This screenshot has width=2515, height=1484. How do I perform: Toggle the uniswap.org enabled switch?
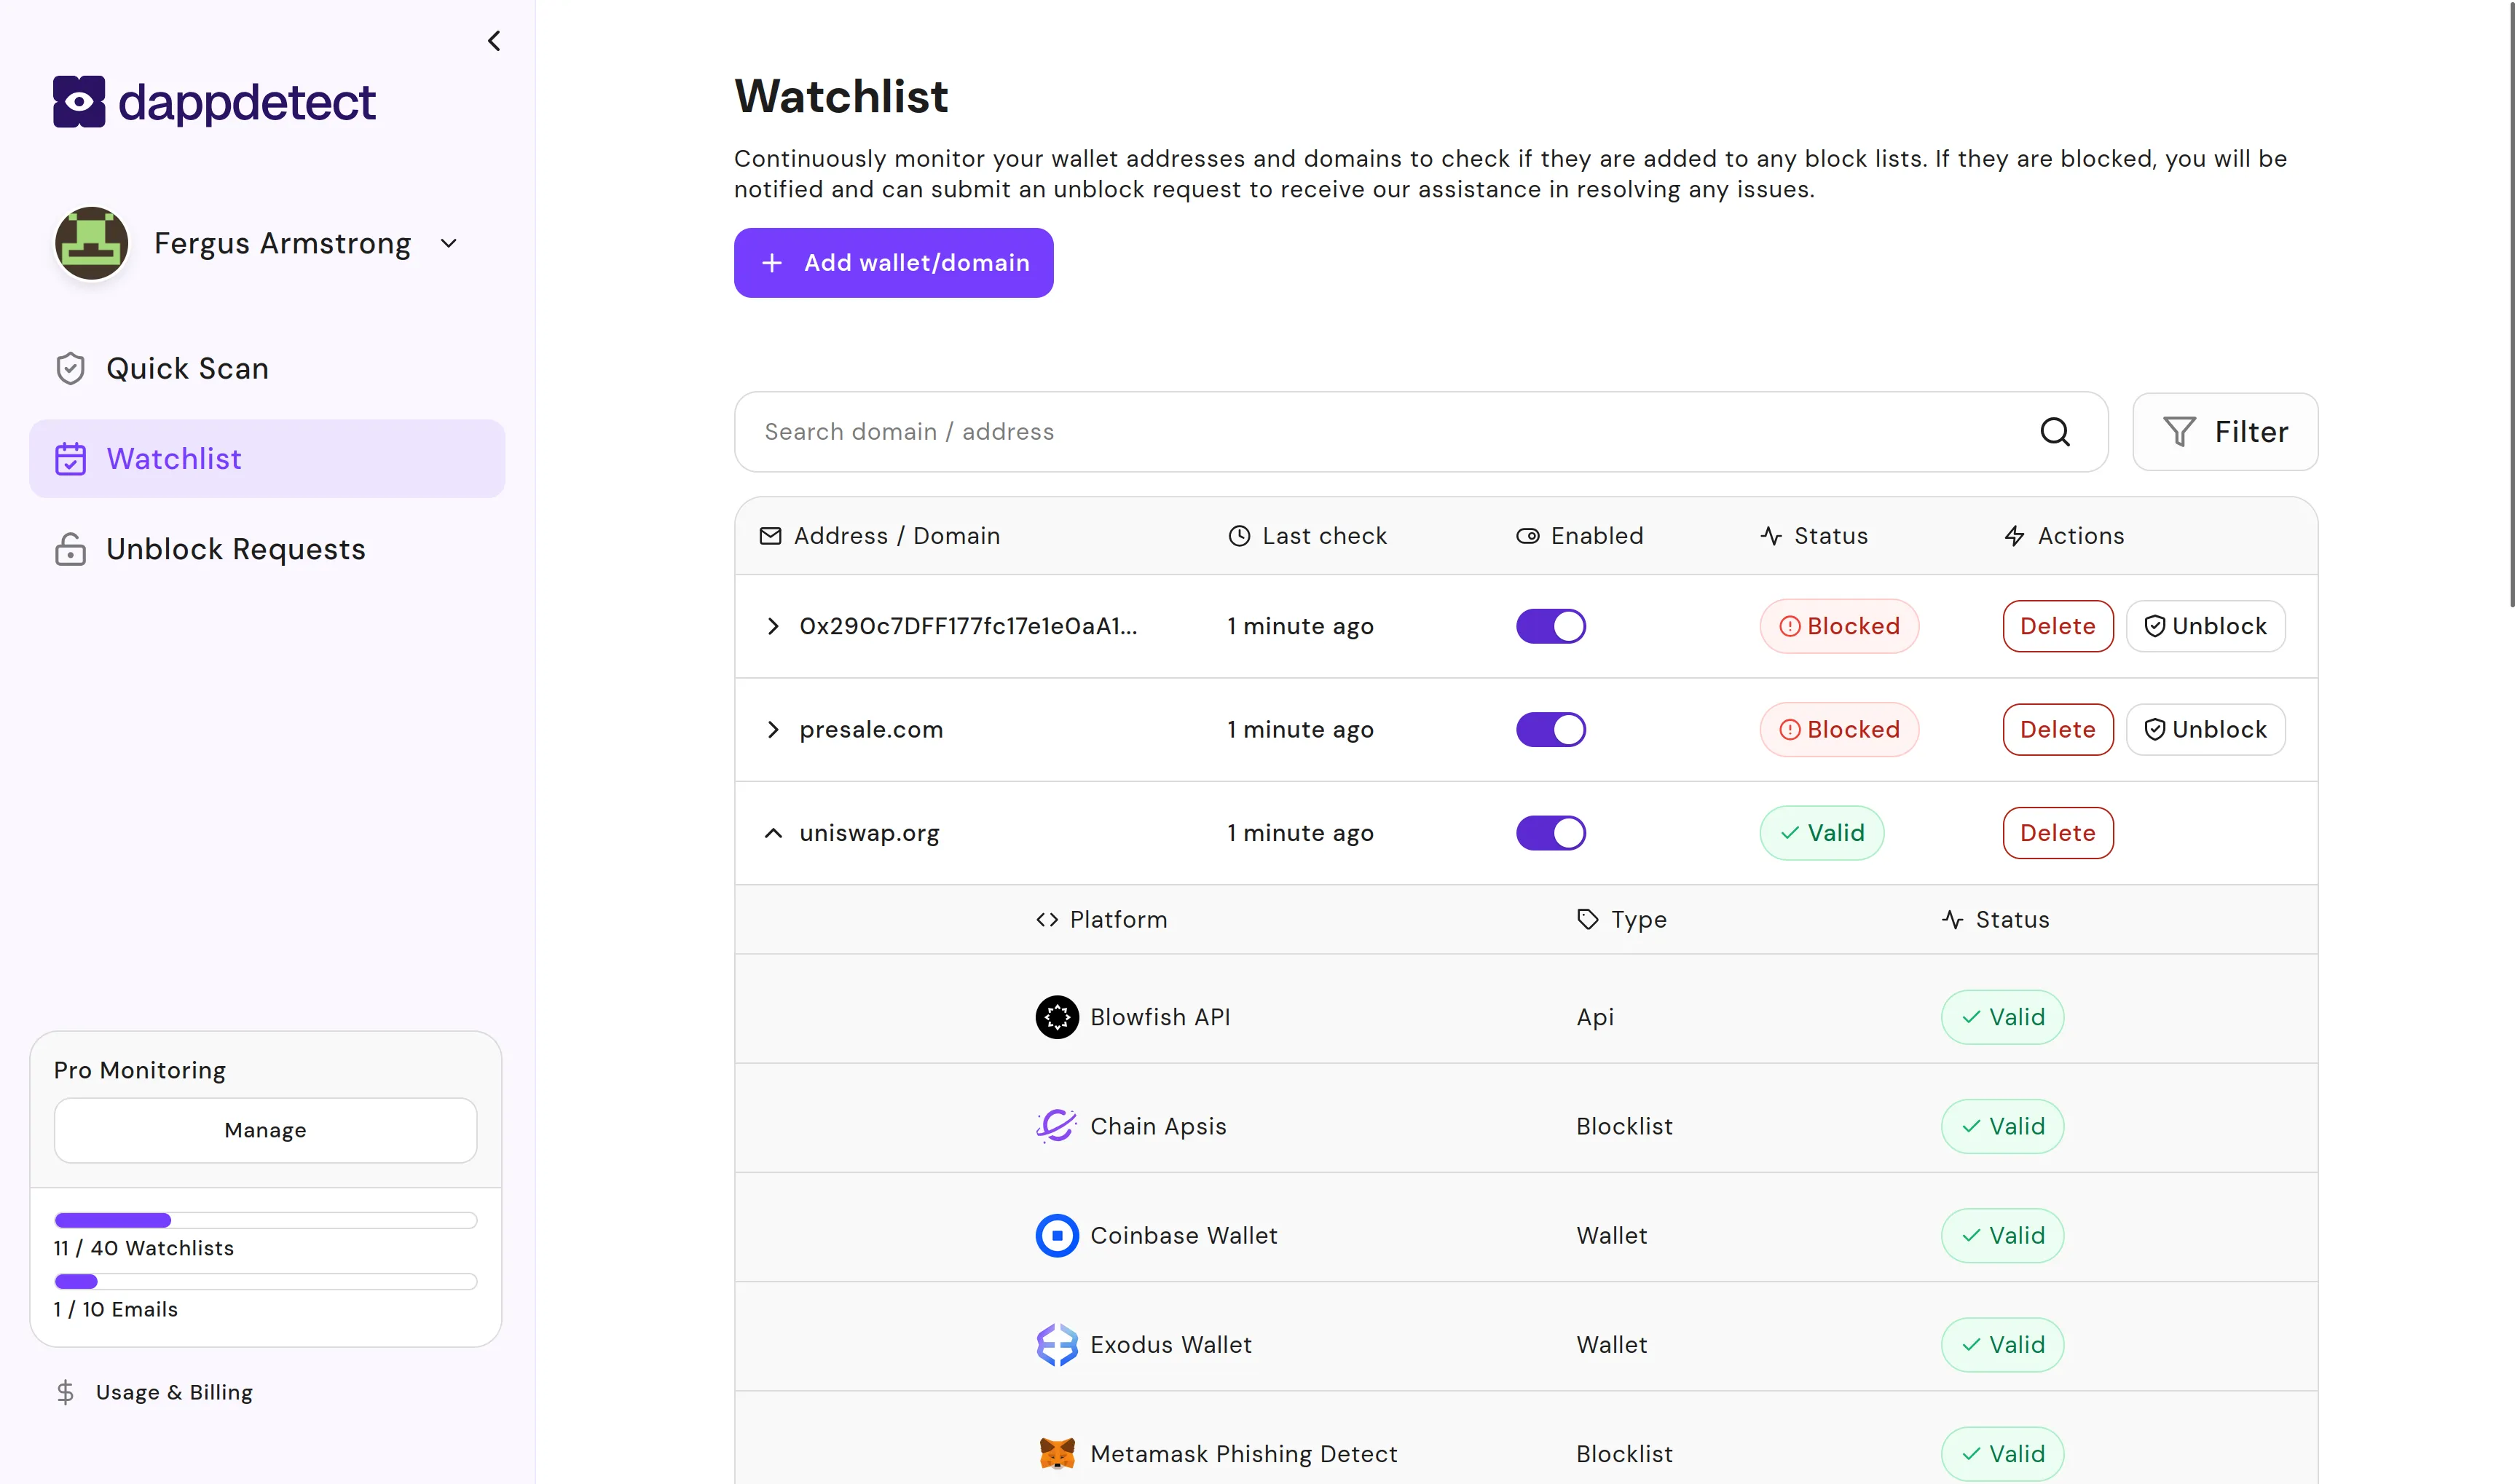1550,832
